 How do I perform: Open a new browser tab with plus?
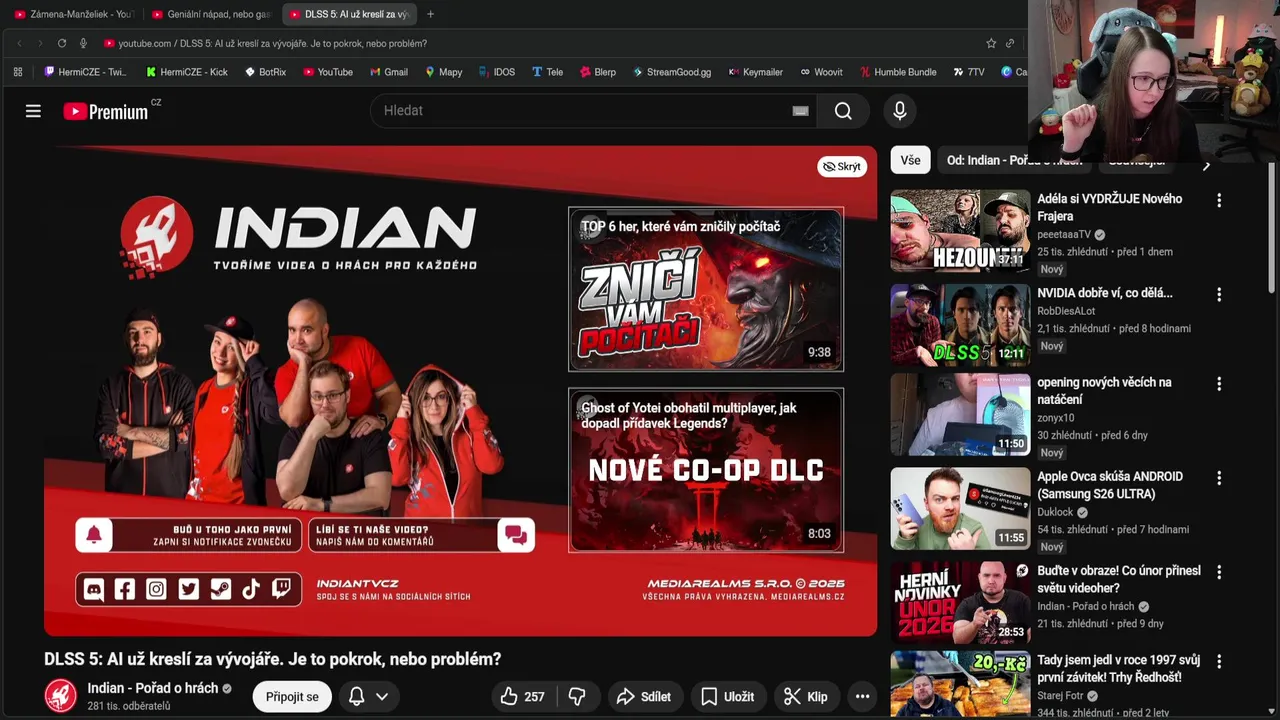(x=430, y=14)
